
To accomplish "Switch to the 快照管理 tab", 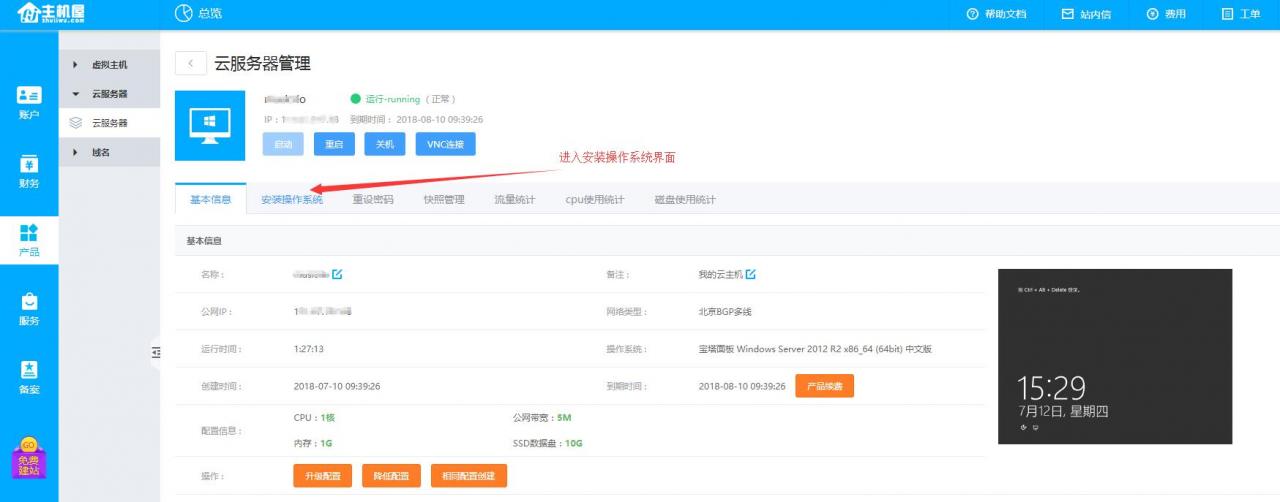I will (x=444, y=199).
